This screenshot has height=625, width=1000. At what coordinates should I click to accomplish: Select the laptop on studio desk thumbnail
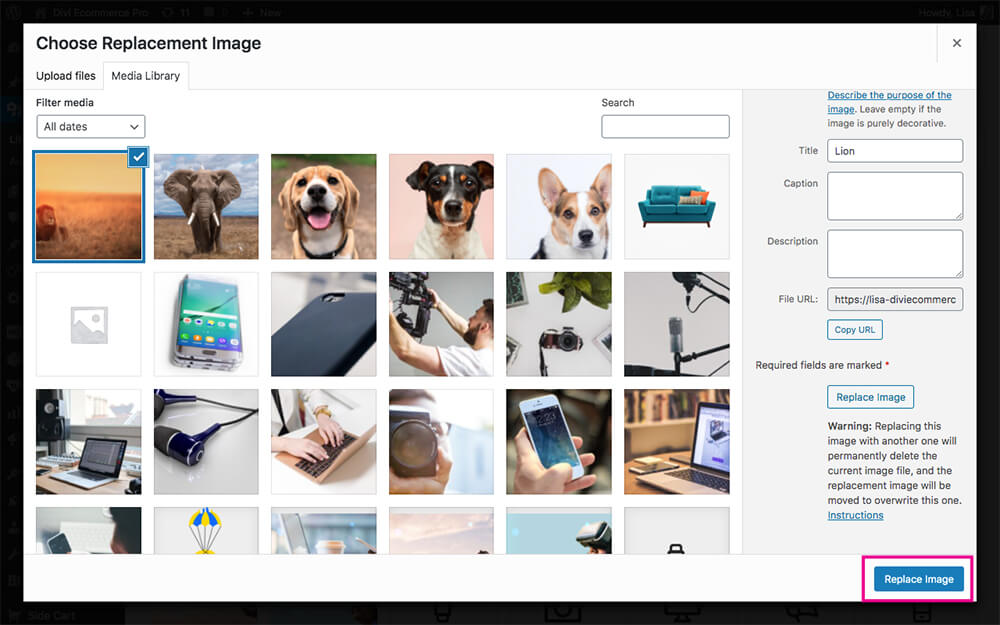(89, 442)
